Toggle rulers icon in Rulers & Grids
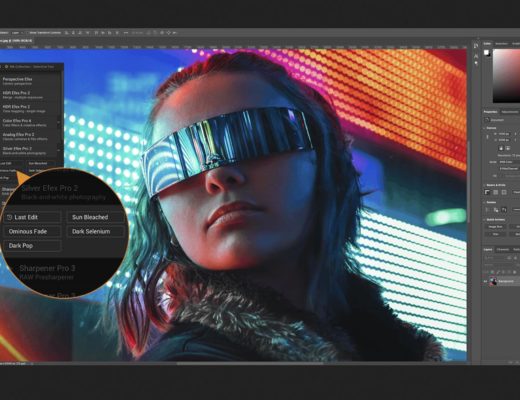The height and width of the screenshot is (400, 520). (x=487, y=192)
